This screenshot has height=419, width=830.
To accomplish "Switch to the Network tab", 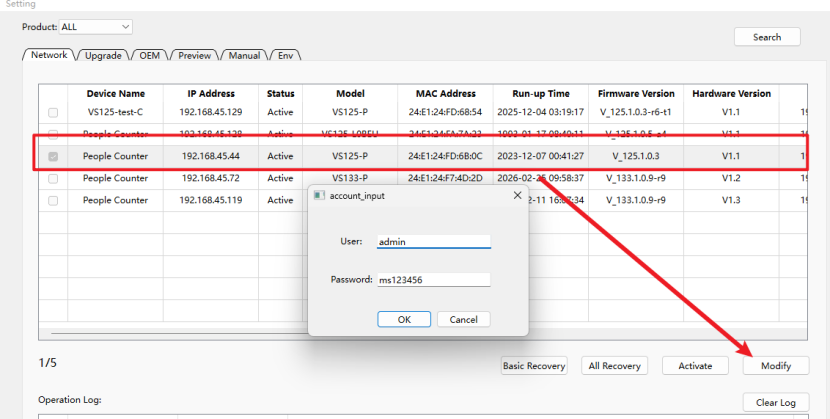I will tap(49, 55).
